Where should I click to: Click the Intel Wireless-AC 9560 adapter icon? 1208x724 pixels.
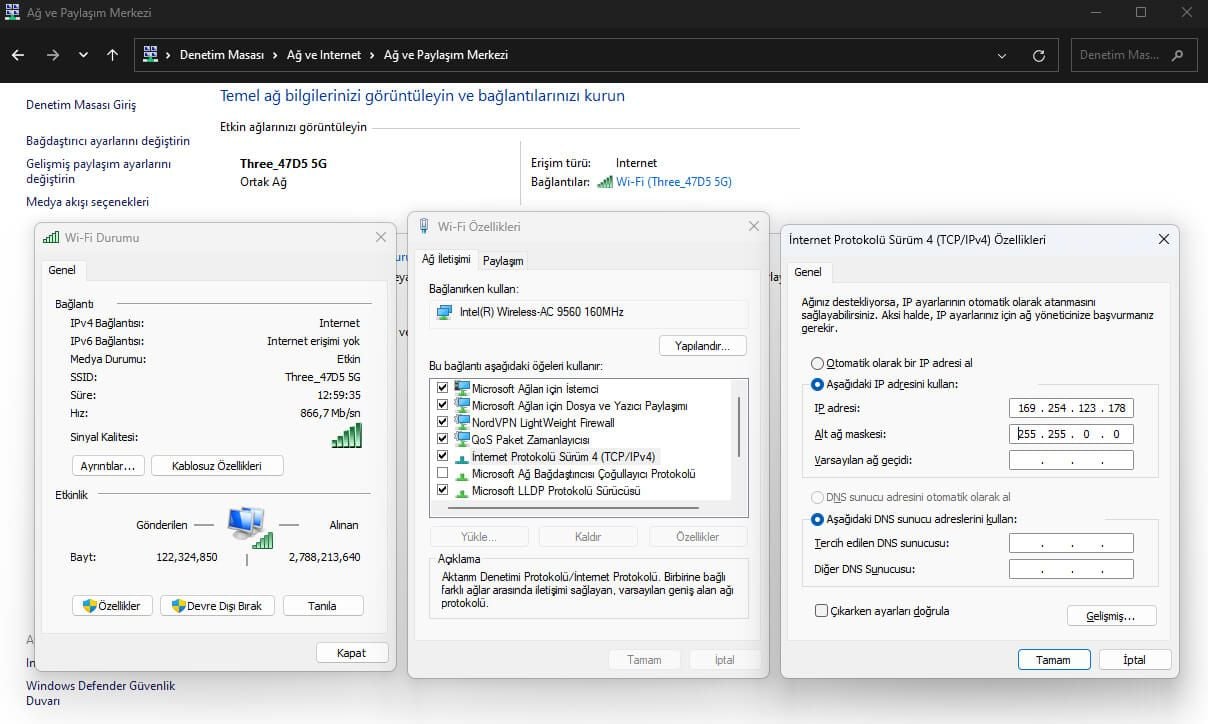click(x=444, y=312)
